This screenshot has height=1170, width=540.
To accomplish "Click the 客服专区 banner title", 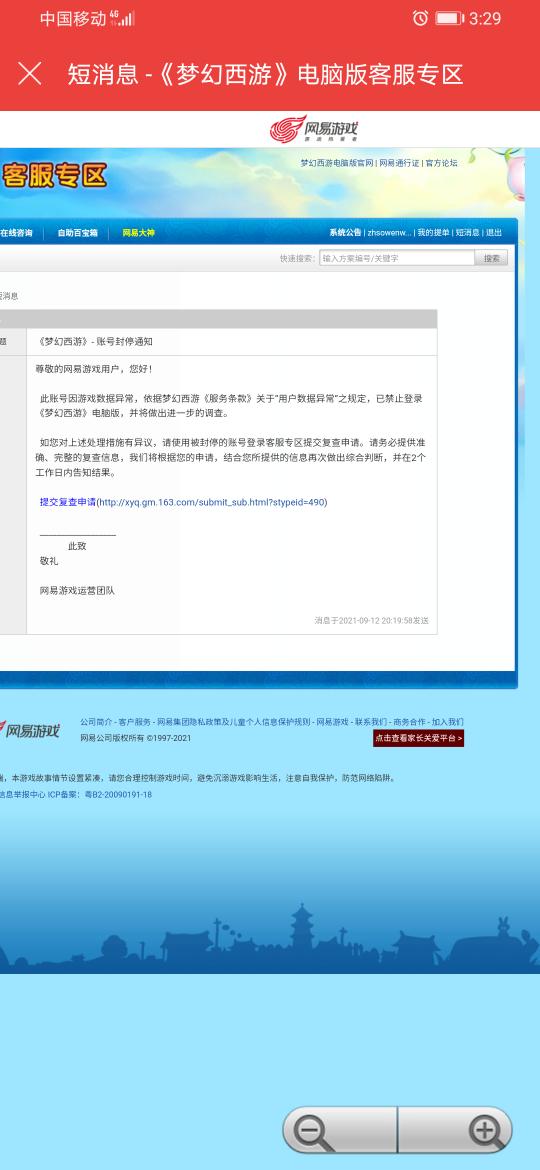I will (54, 176).
